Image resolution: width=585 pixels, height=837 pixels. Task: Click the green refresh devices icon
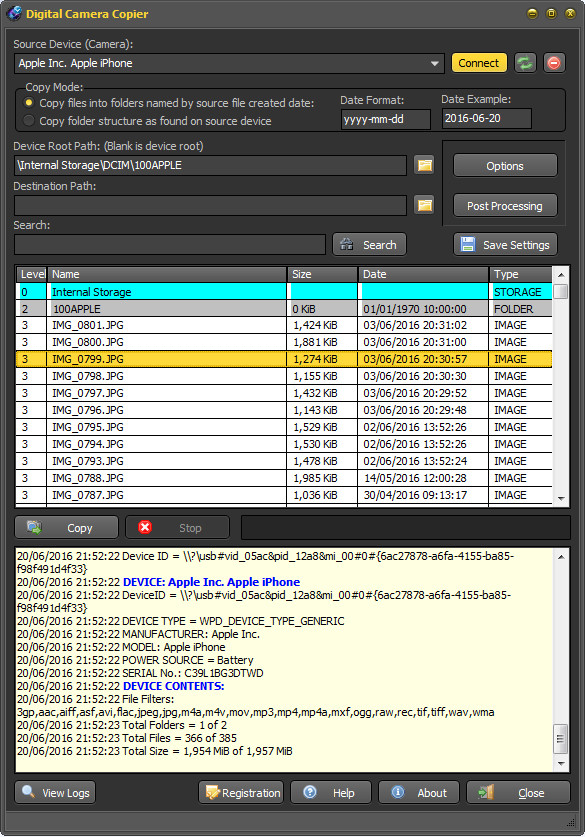pos(525,63)
